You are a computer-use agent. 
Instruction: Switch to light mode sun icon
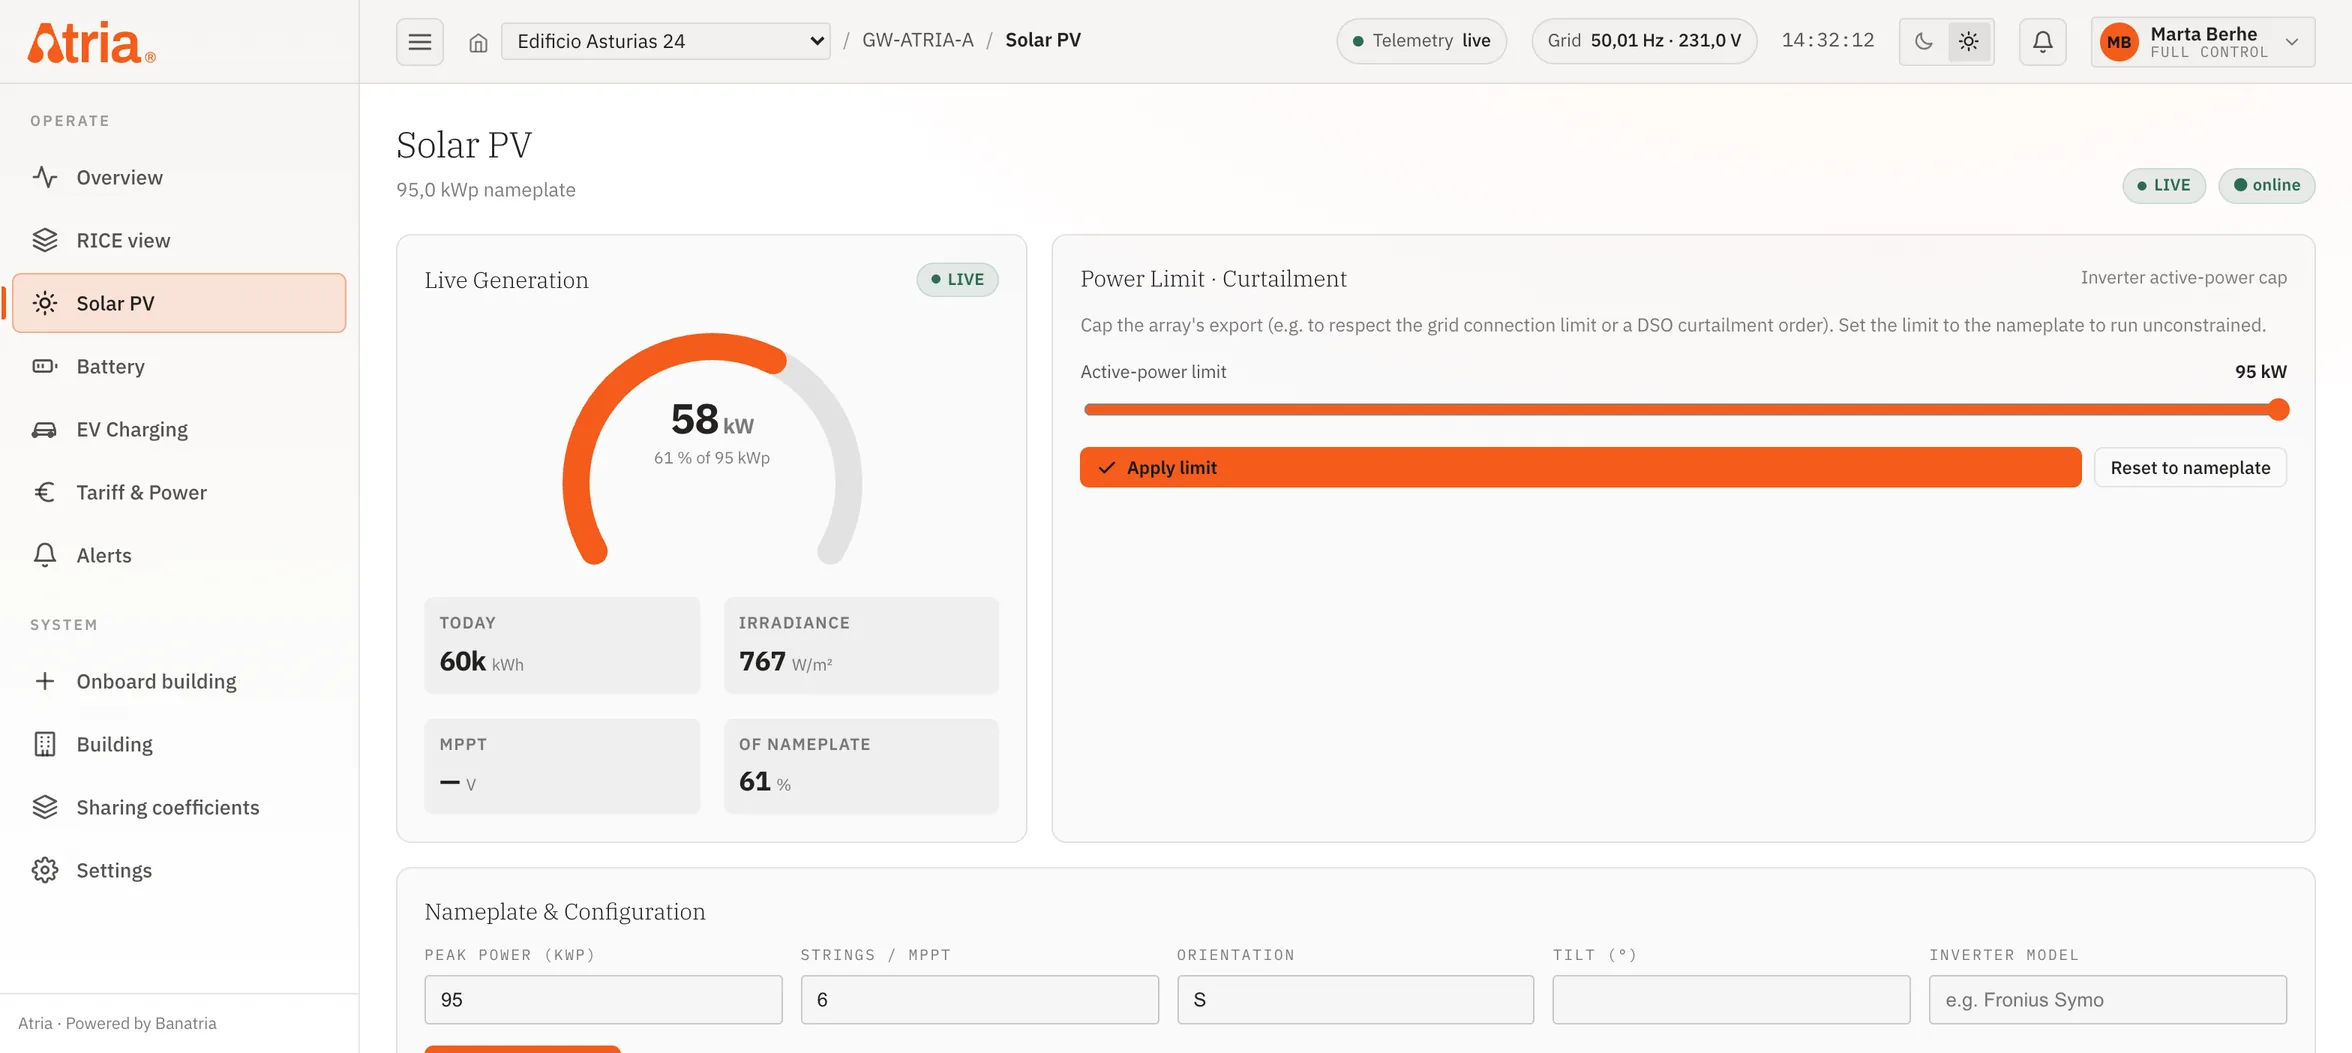click(x=1968, y=41)
